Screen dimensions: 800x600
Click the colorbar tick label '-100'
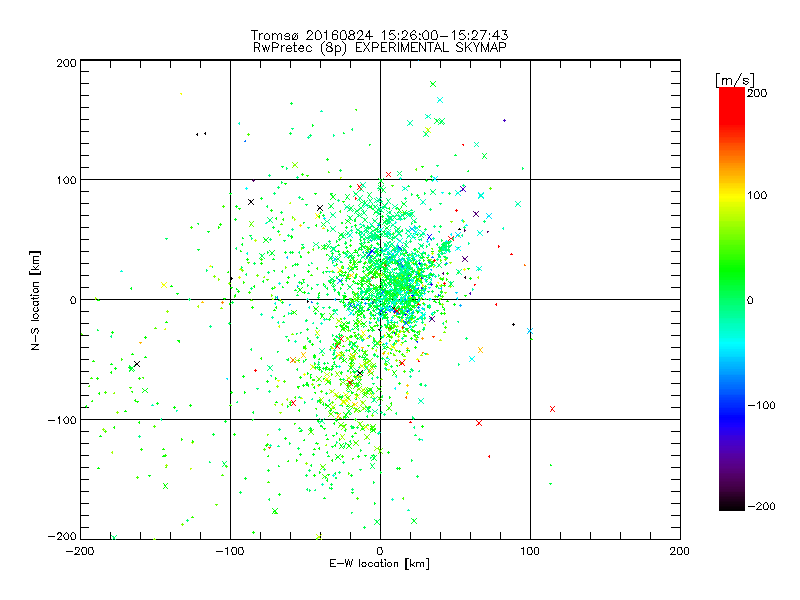point(761,406)
